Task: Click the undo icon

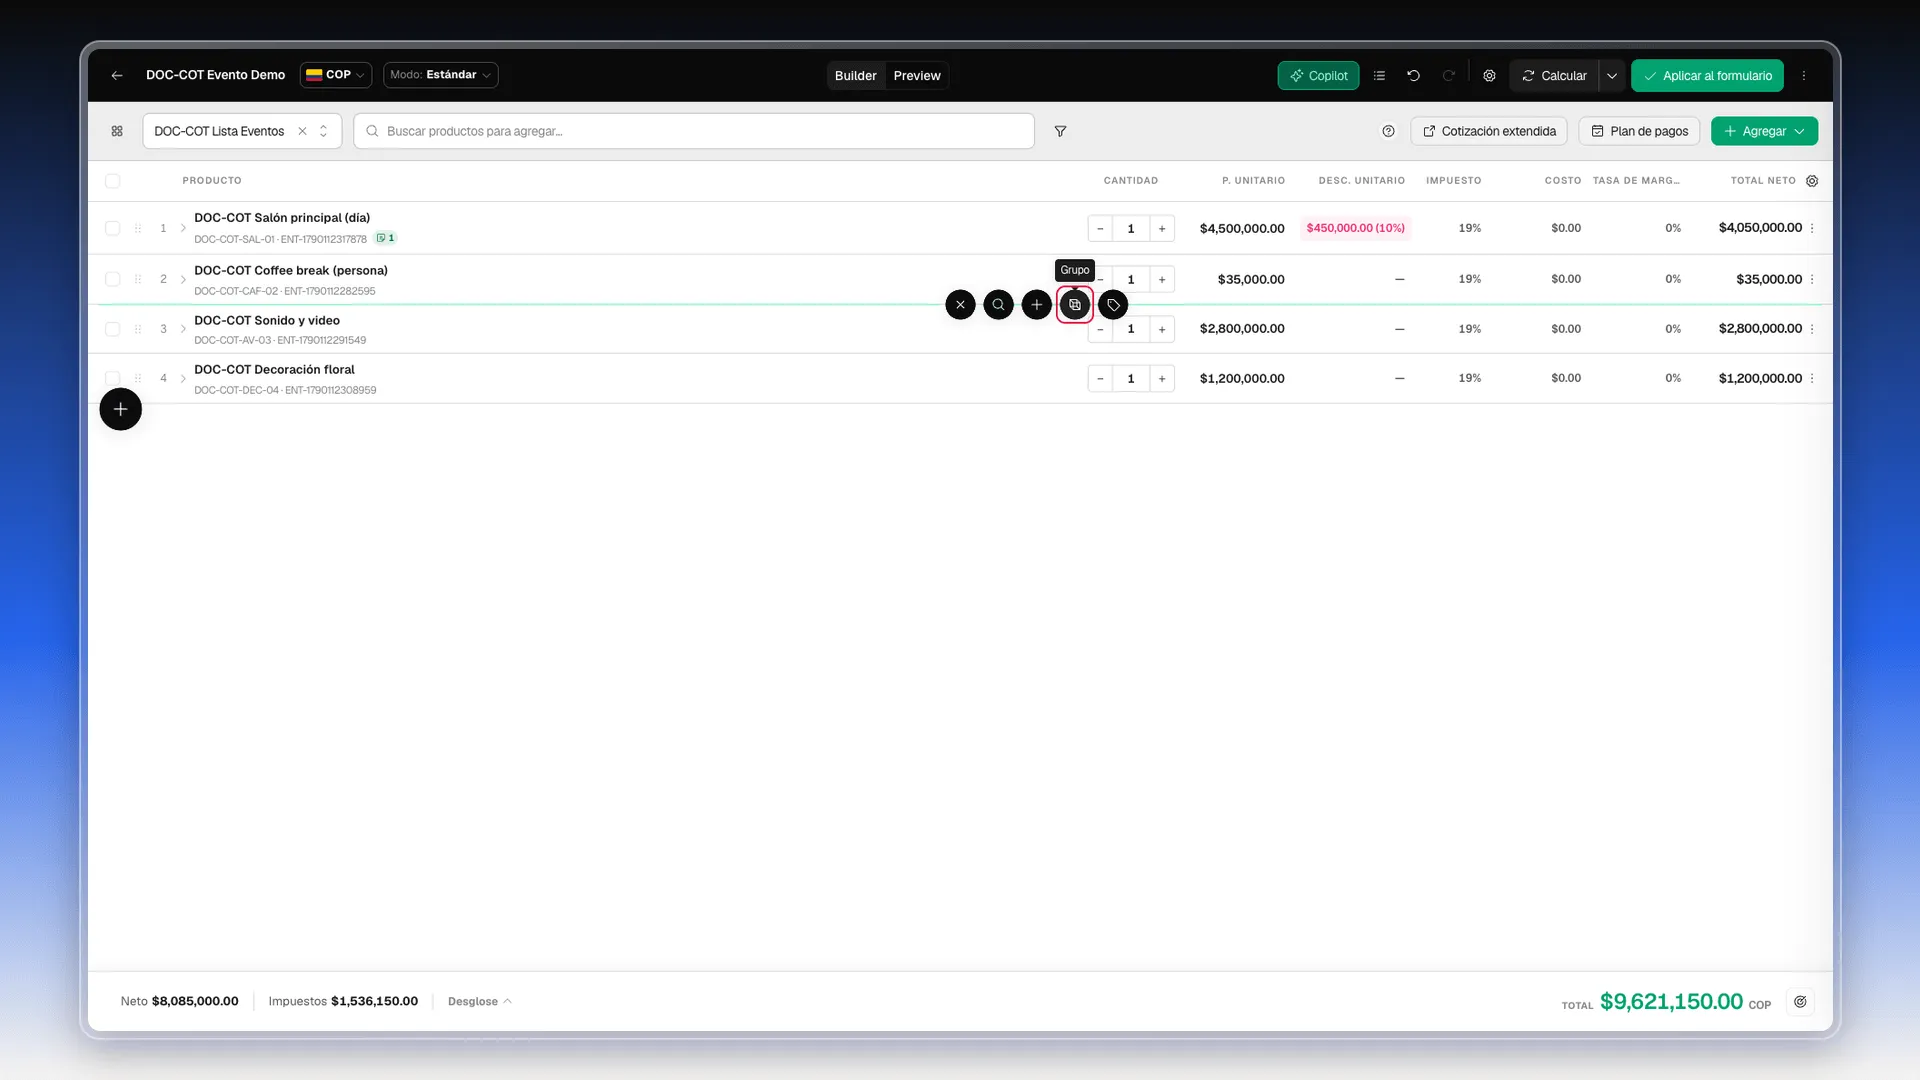Action: click(x=1413, y=75)
